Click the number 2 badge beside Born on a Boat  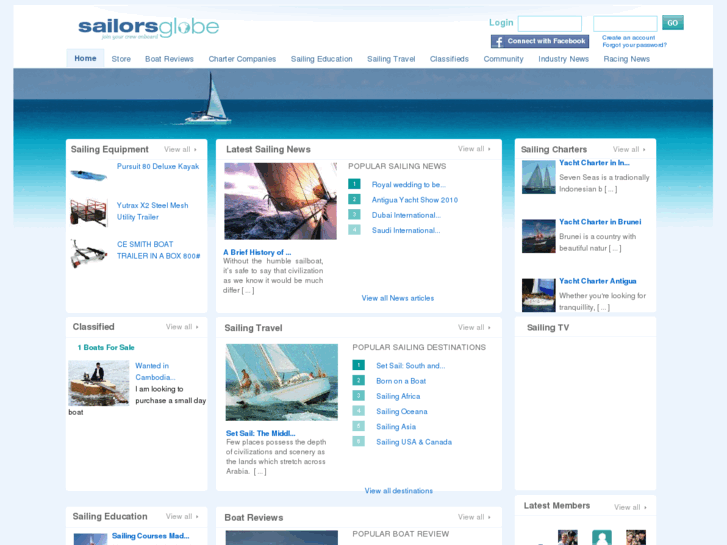point(358,380)
